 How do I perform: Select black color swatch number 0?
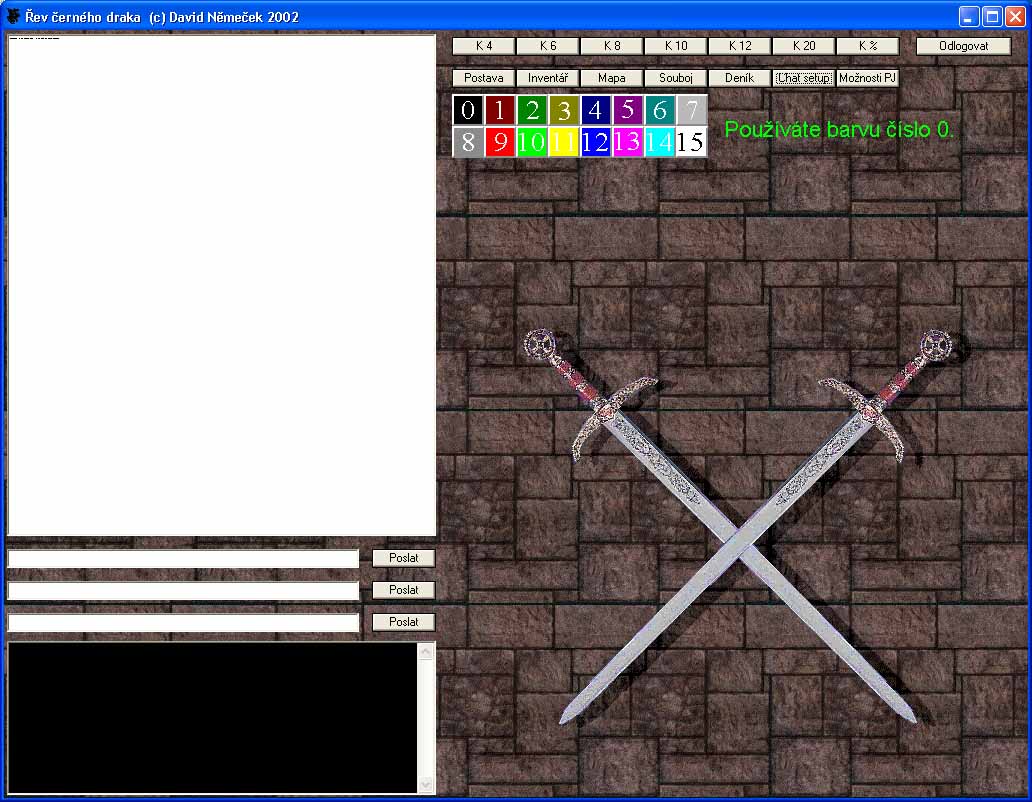click(x=468, y=110)
